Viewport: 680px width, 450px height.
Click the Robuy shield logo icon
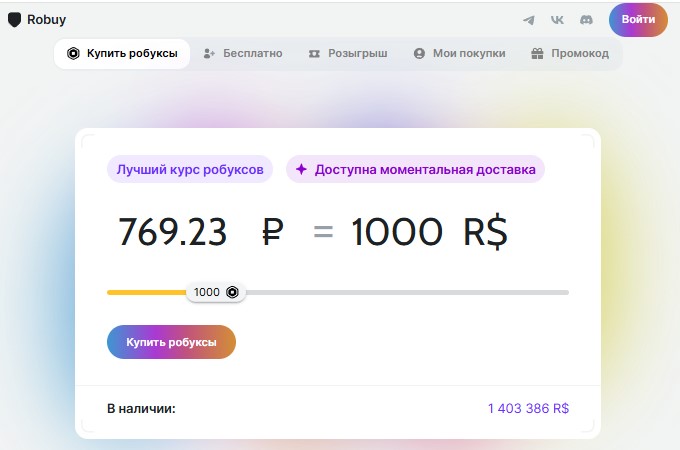click(x=14, y=20)
